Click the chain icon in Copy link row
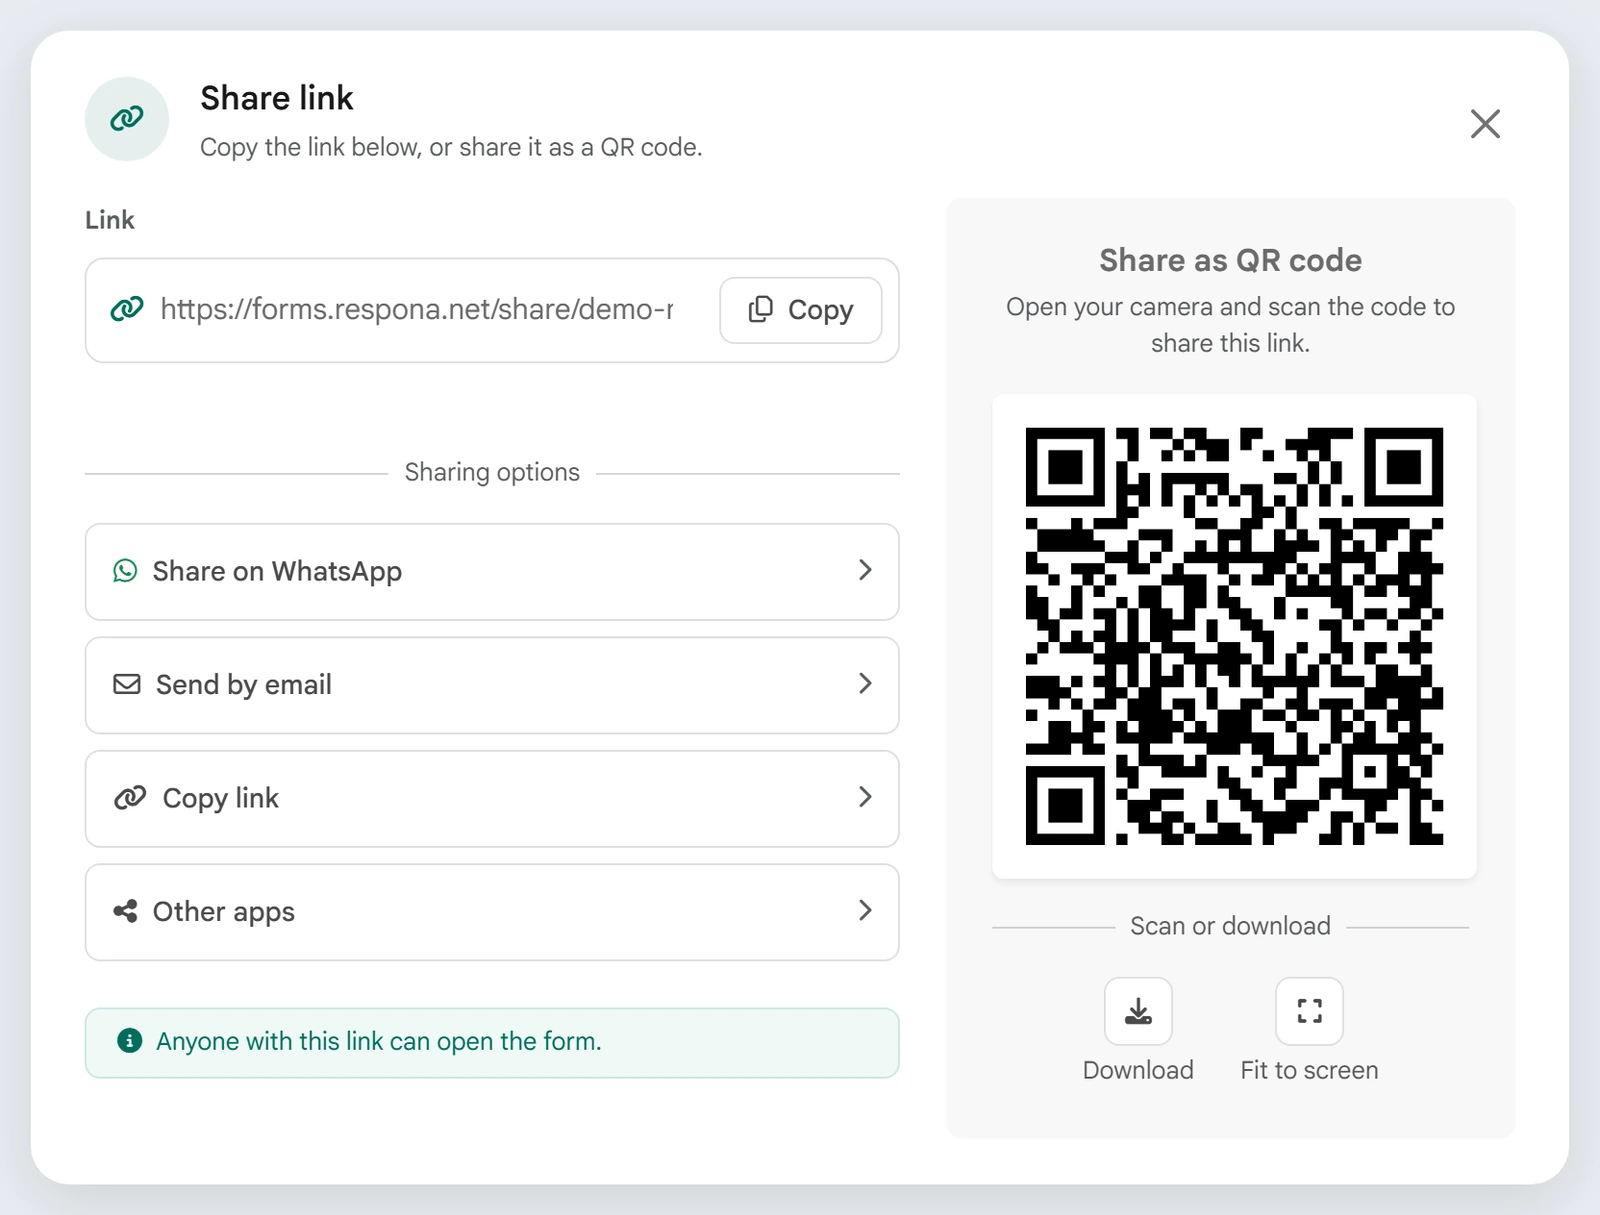Viewport: 1600px width, 1215px height. point(130,797)
